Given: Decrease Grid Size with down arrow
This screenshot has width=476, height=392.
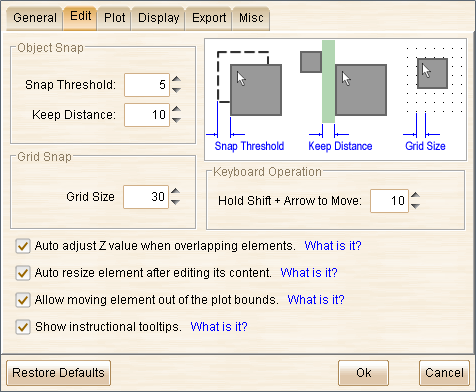Looking at the screenshot, I should (175, 202).
